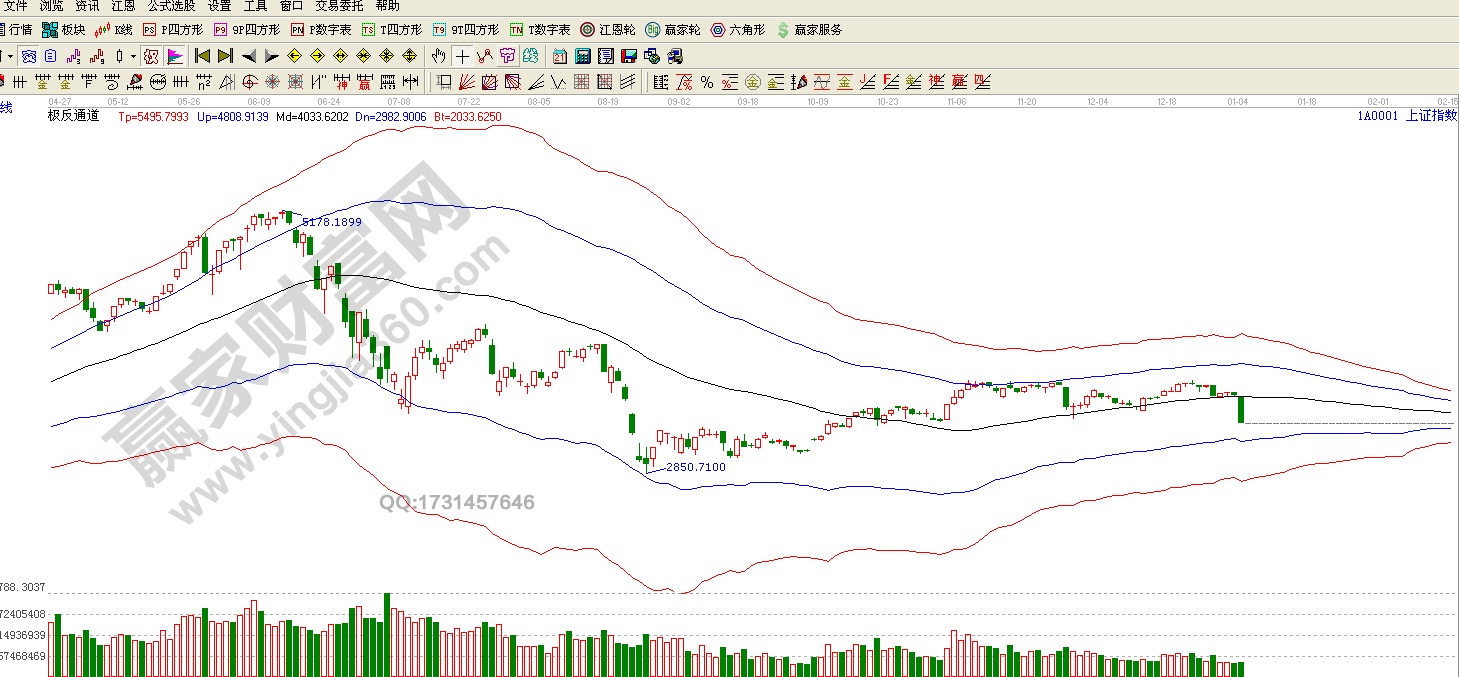1459x677 pixels.
Task: Open the 公式选股 menu
Action: tap(172, 6)
